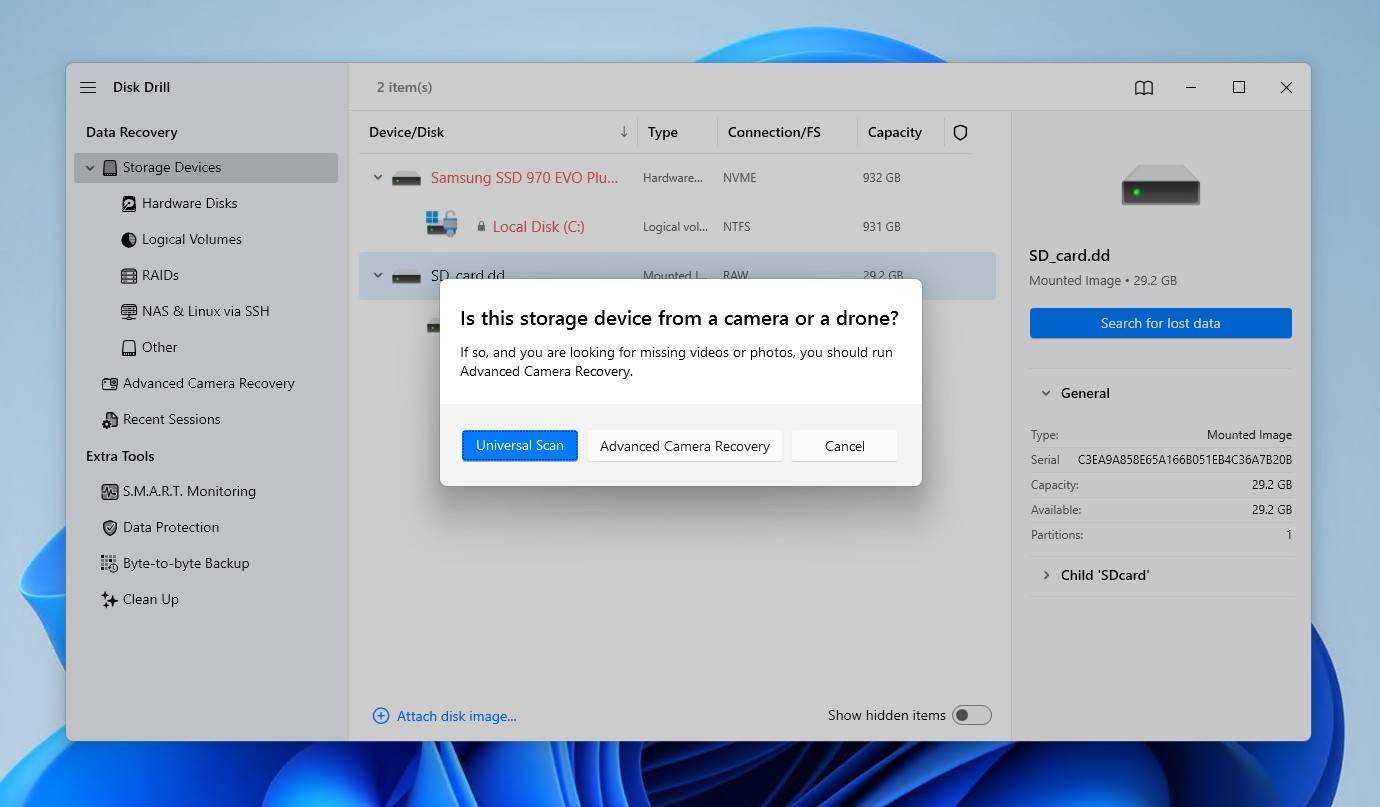The image size is (1380, 807).
Task: Open Byte-to-byte Backup tool
Action: click(186, 564)
